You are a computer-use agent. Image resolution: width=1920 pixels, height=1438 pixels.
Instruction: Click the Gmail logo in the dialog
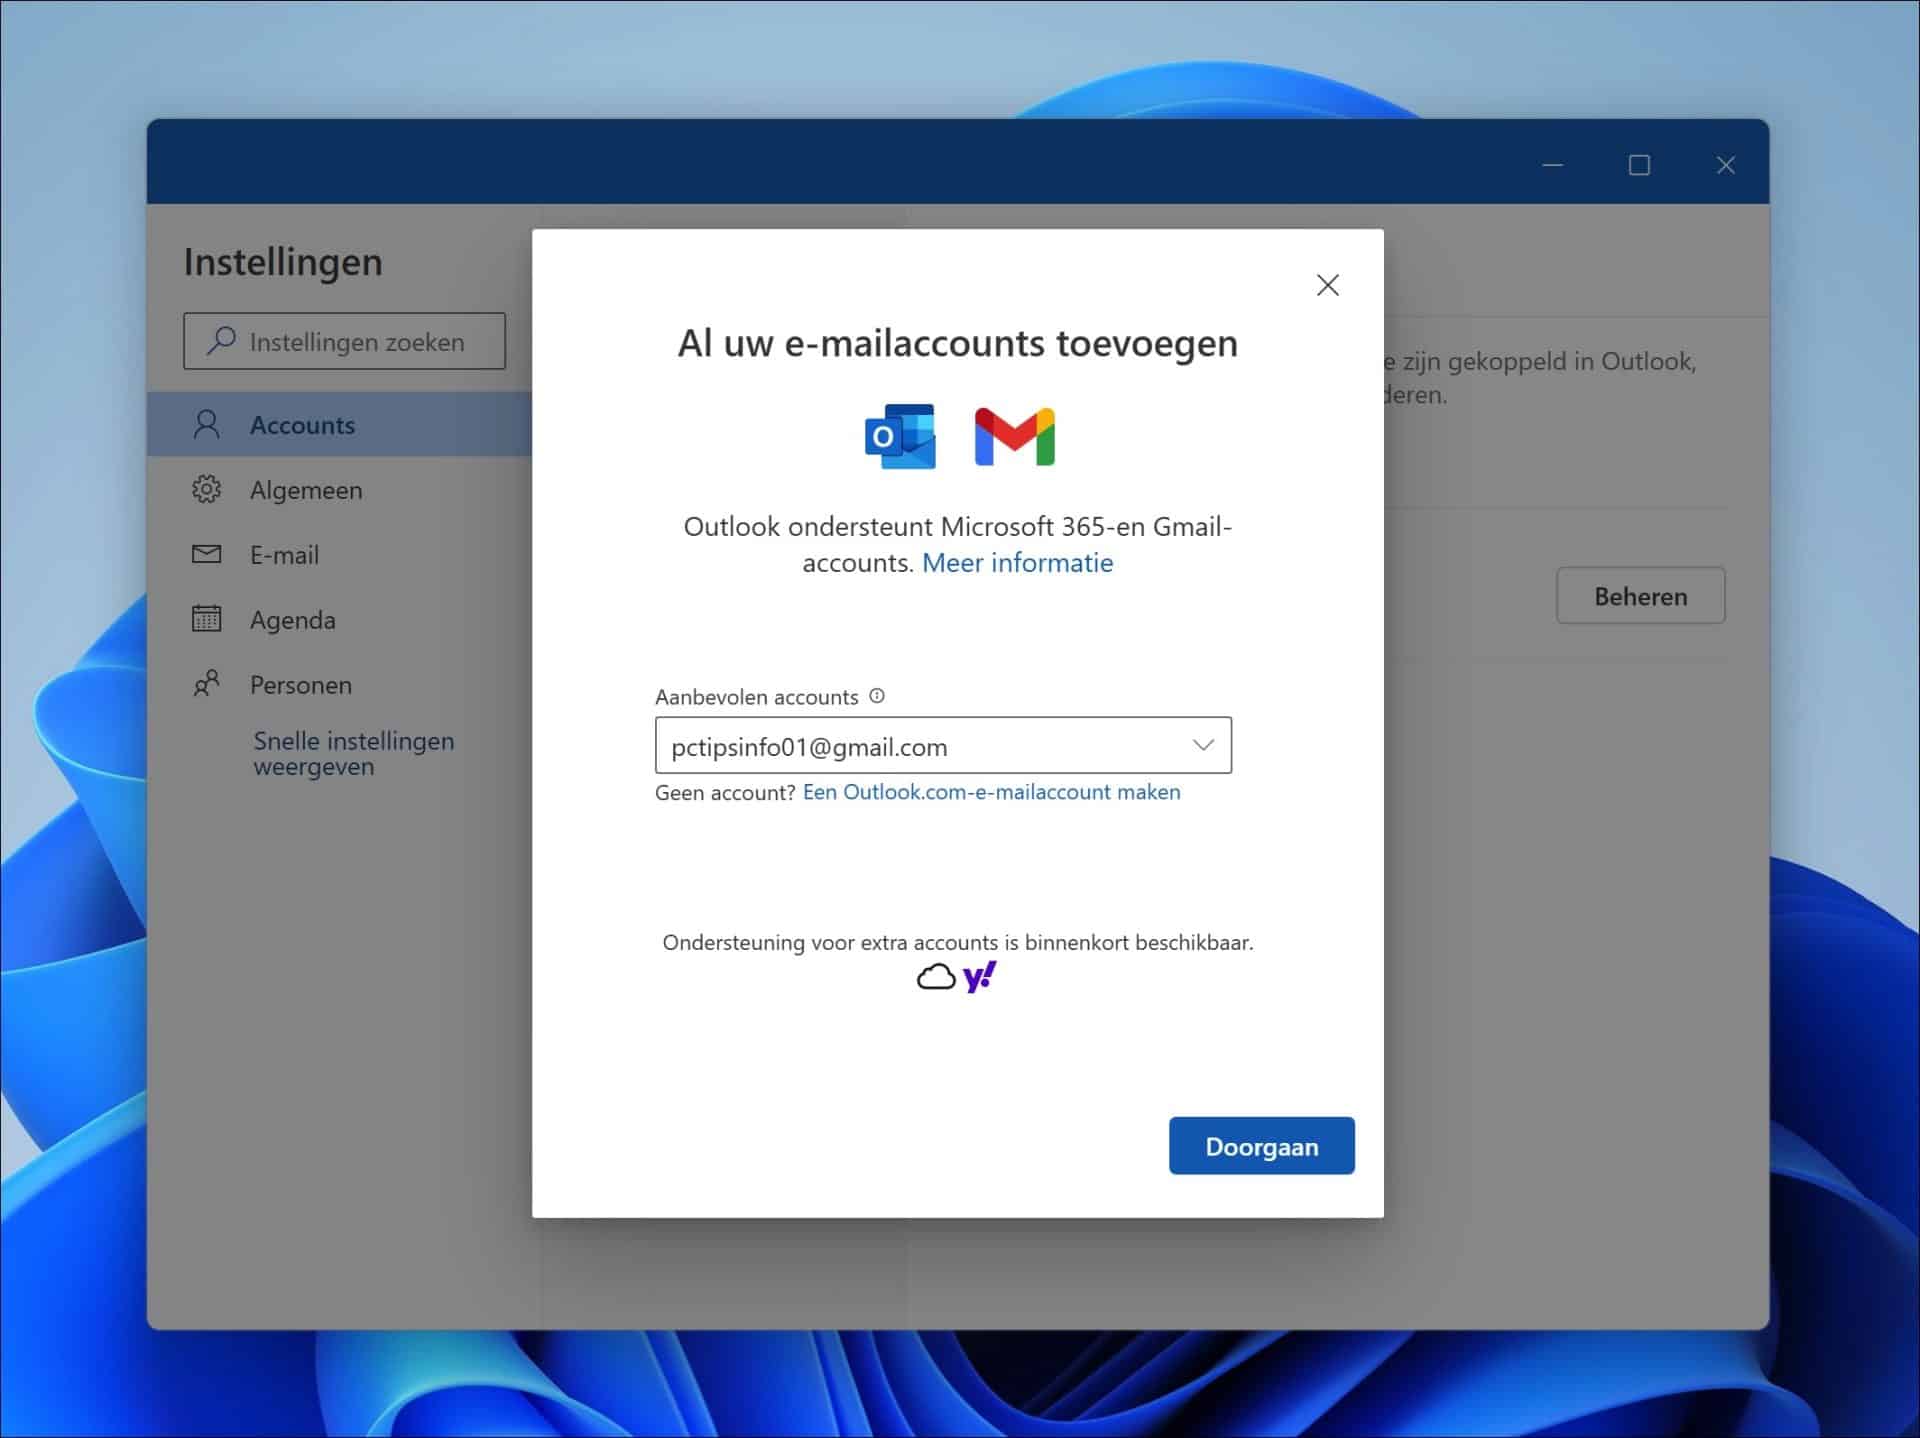pos(1013,435)
